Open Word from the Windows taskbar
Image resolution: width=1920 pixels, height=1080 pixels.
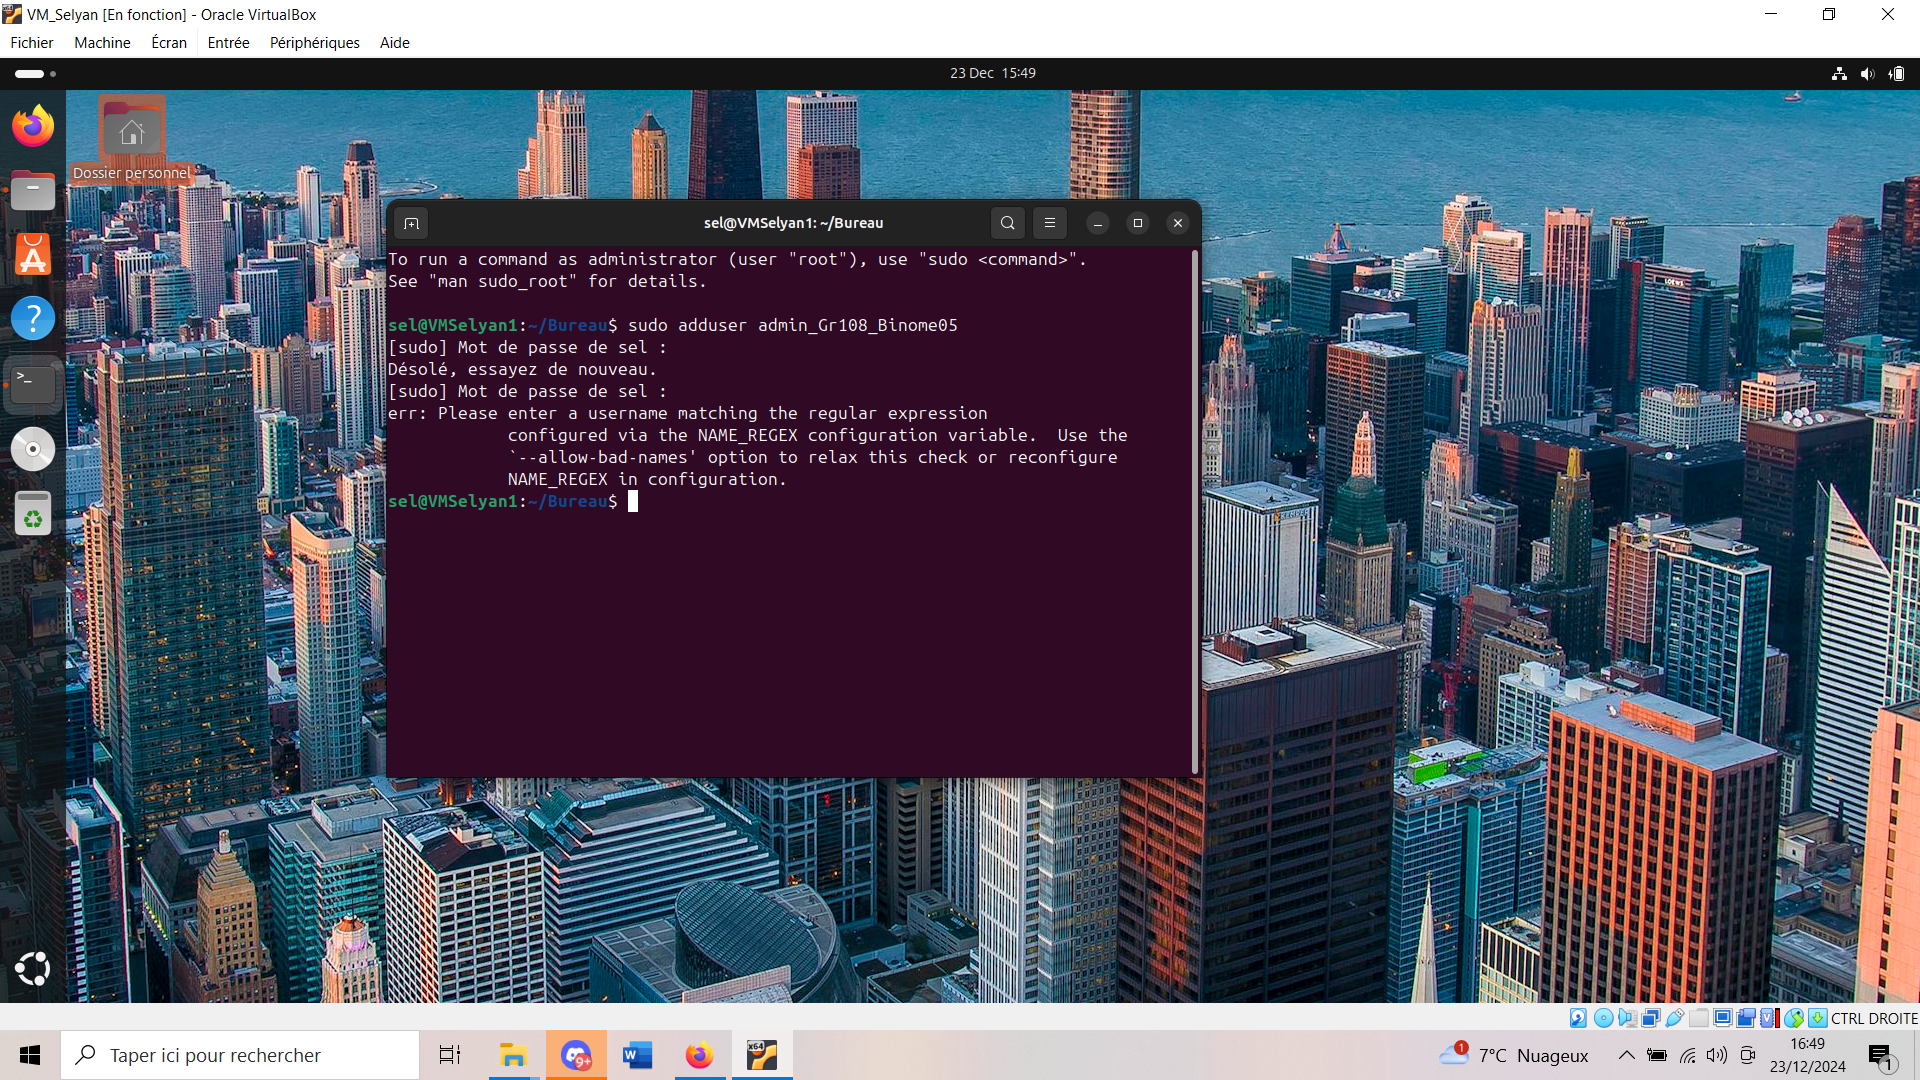tap(637, 1055)
